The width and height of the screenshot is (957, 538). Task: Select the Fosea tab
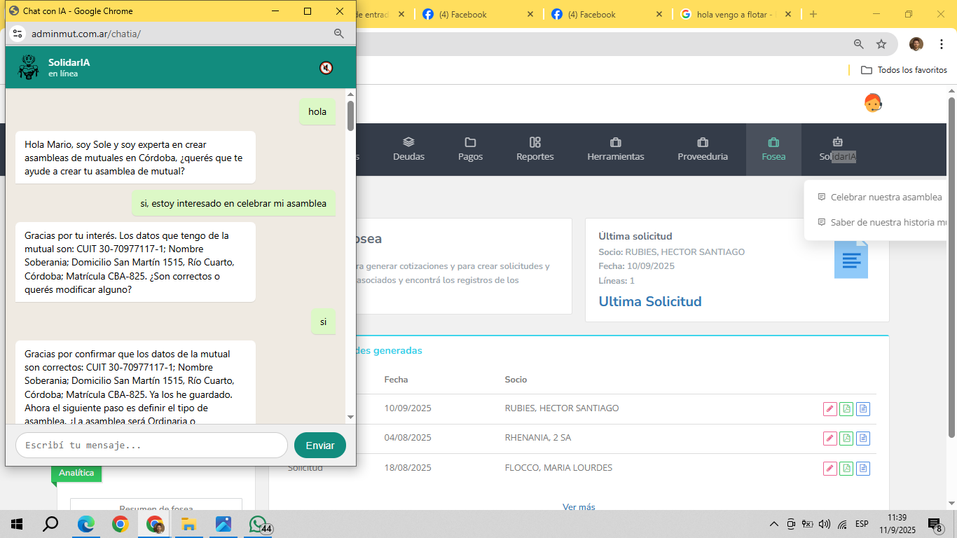(773, 150)
